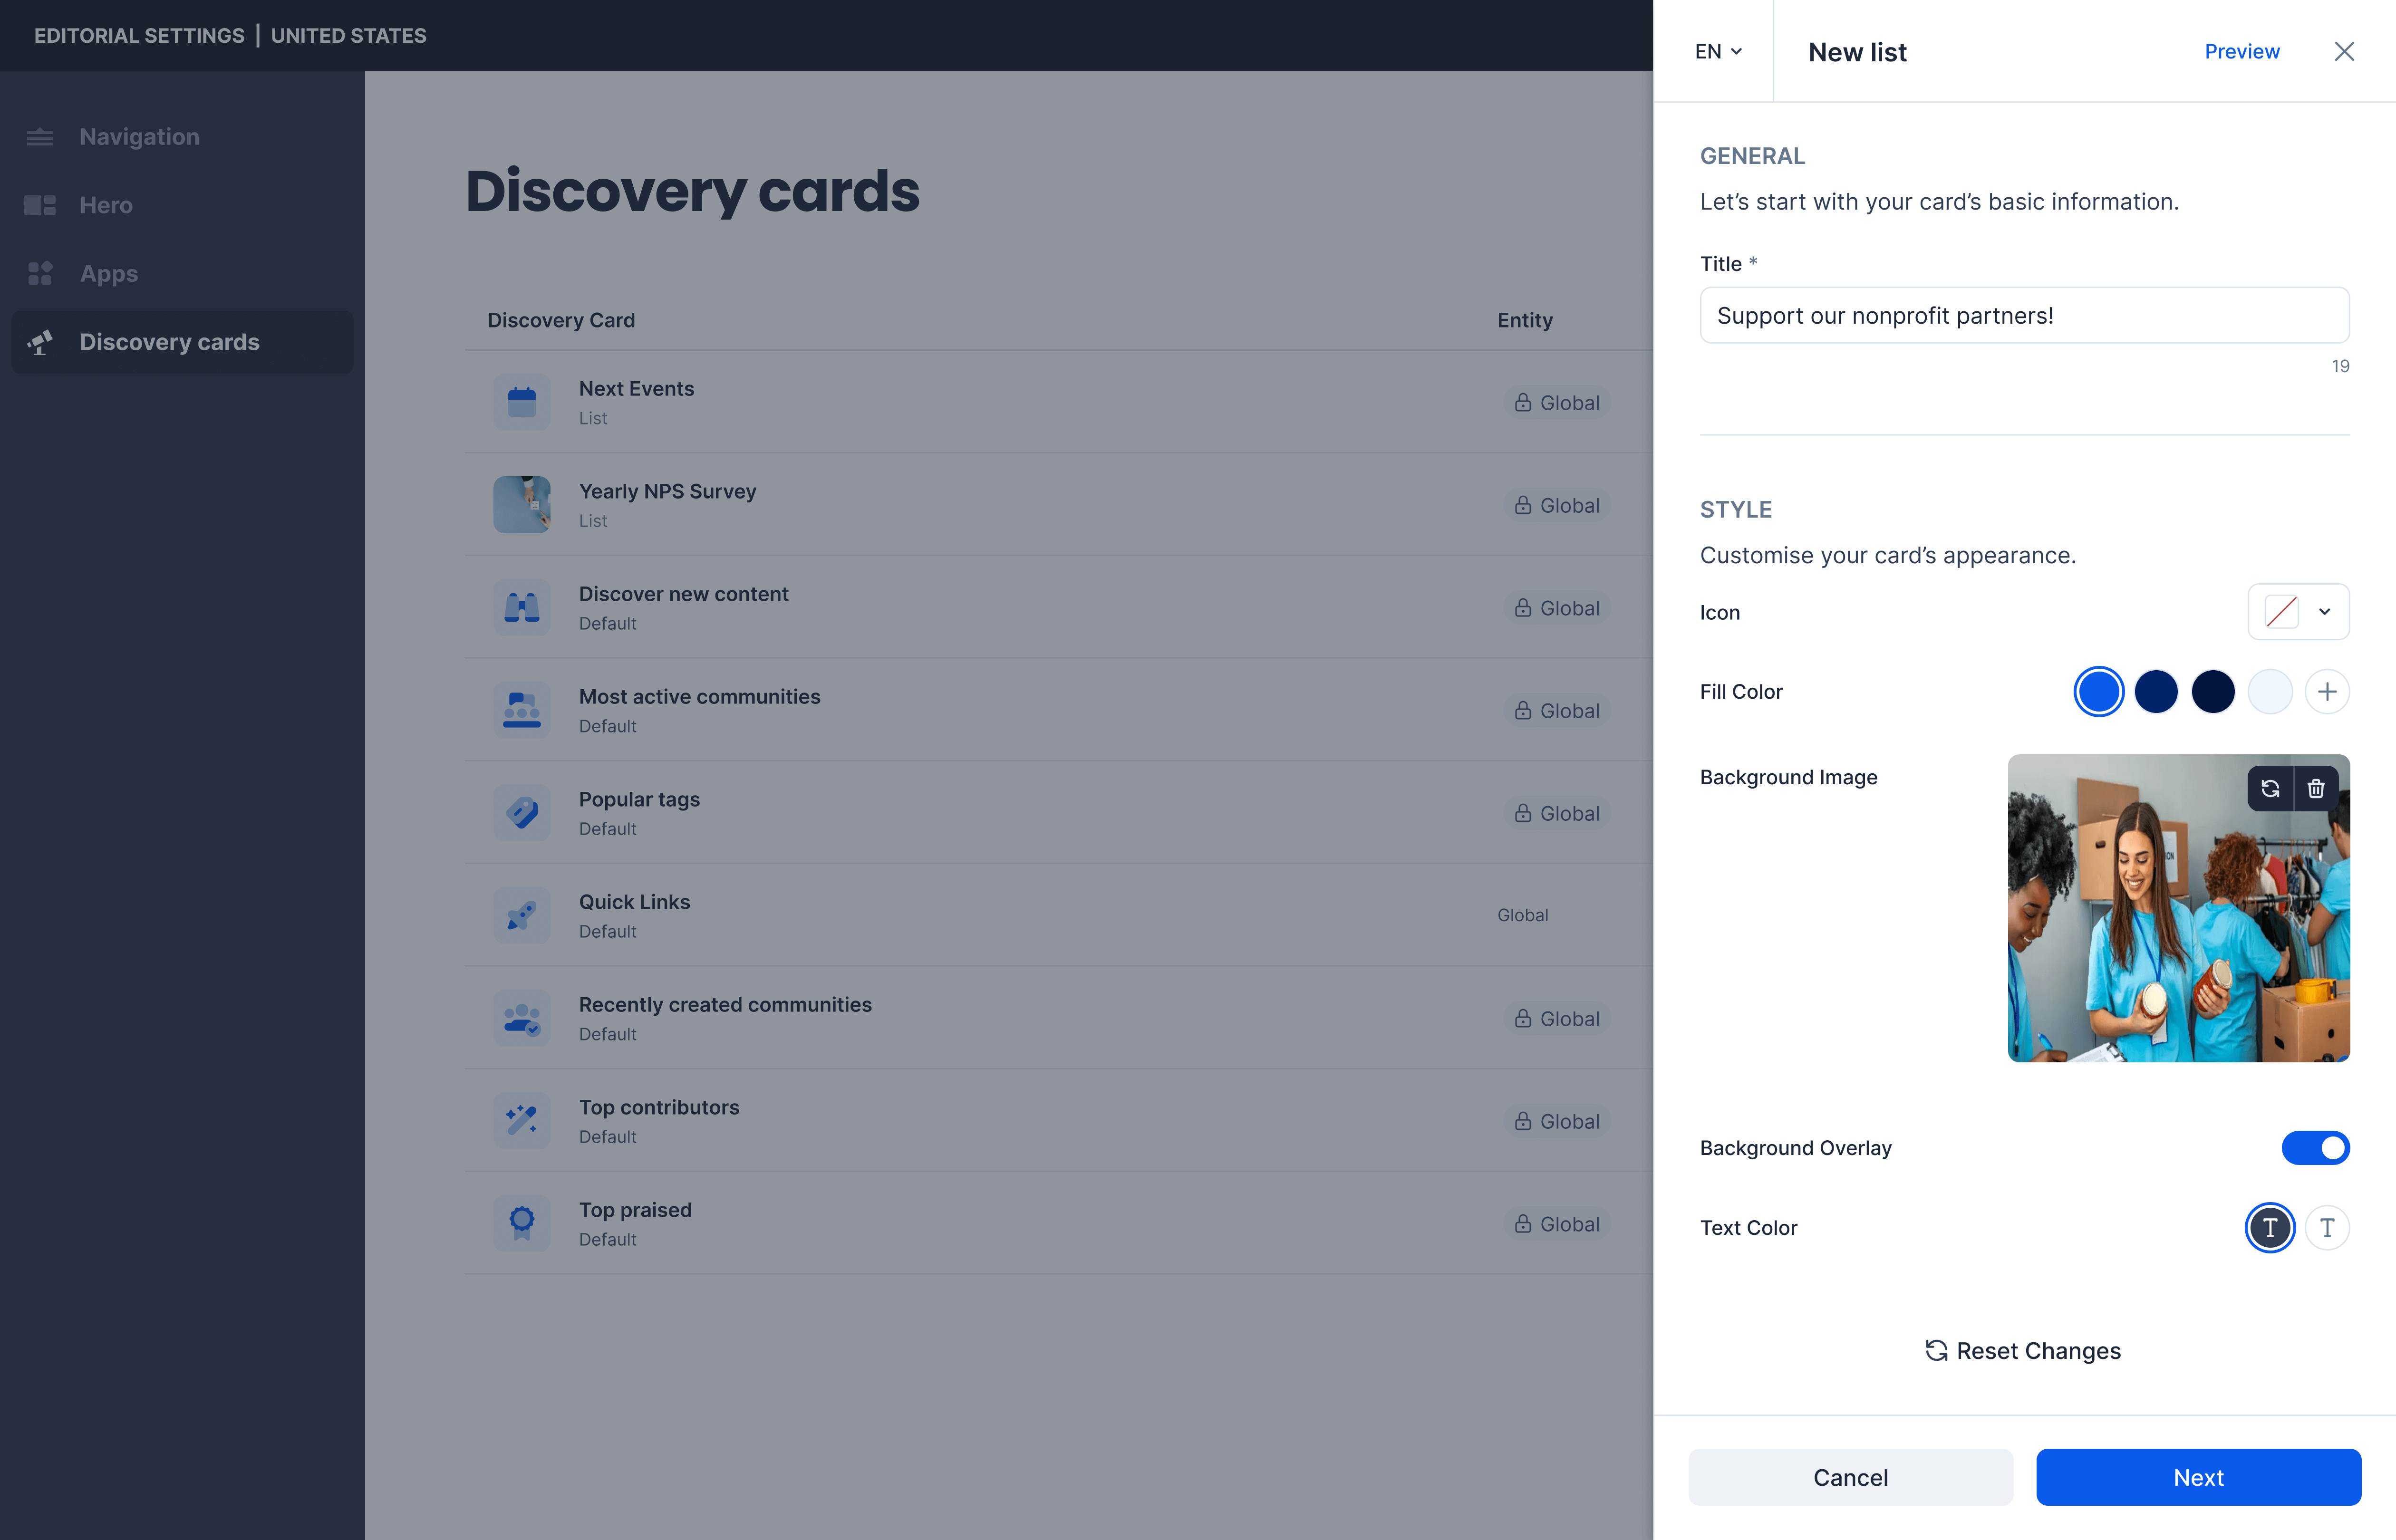This screenshot has height=1540, width=2396.
Task: Click the magic wand icon of Top contributors
Action: point(522,1121)
